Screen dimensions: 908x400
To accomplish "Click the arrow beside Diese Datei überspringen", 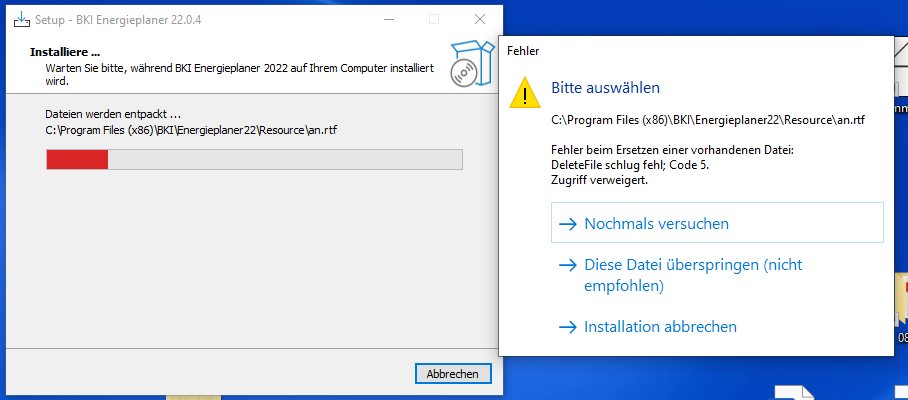I will click(x=568, y=266).
